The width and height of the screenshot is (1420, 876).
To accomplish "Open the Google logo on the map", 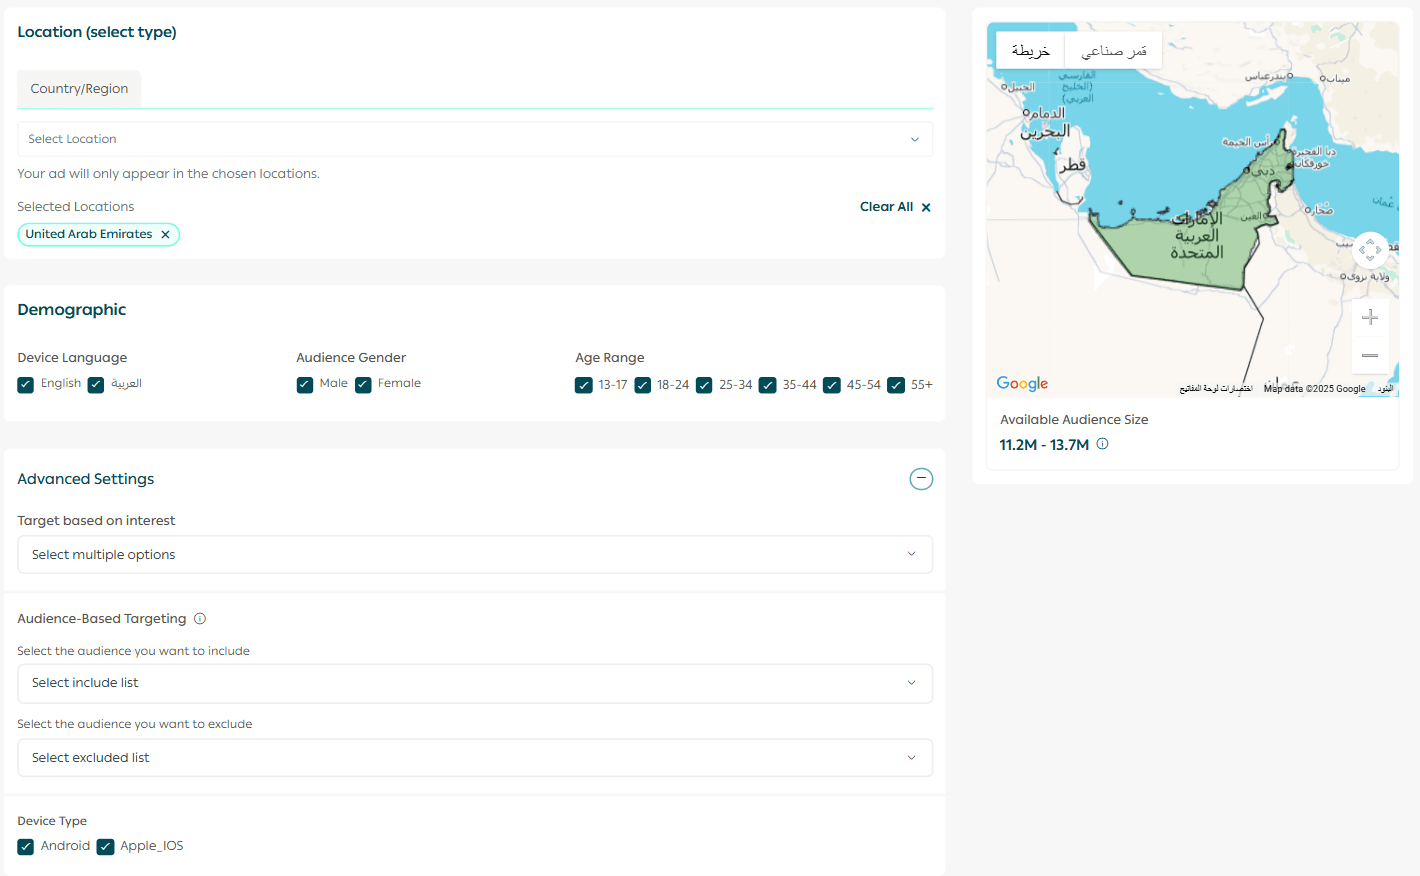I will click(x=1022, y=384).
